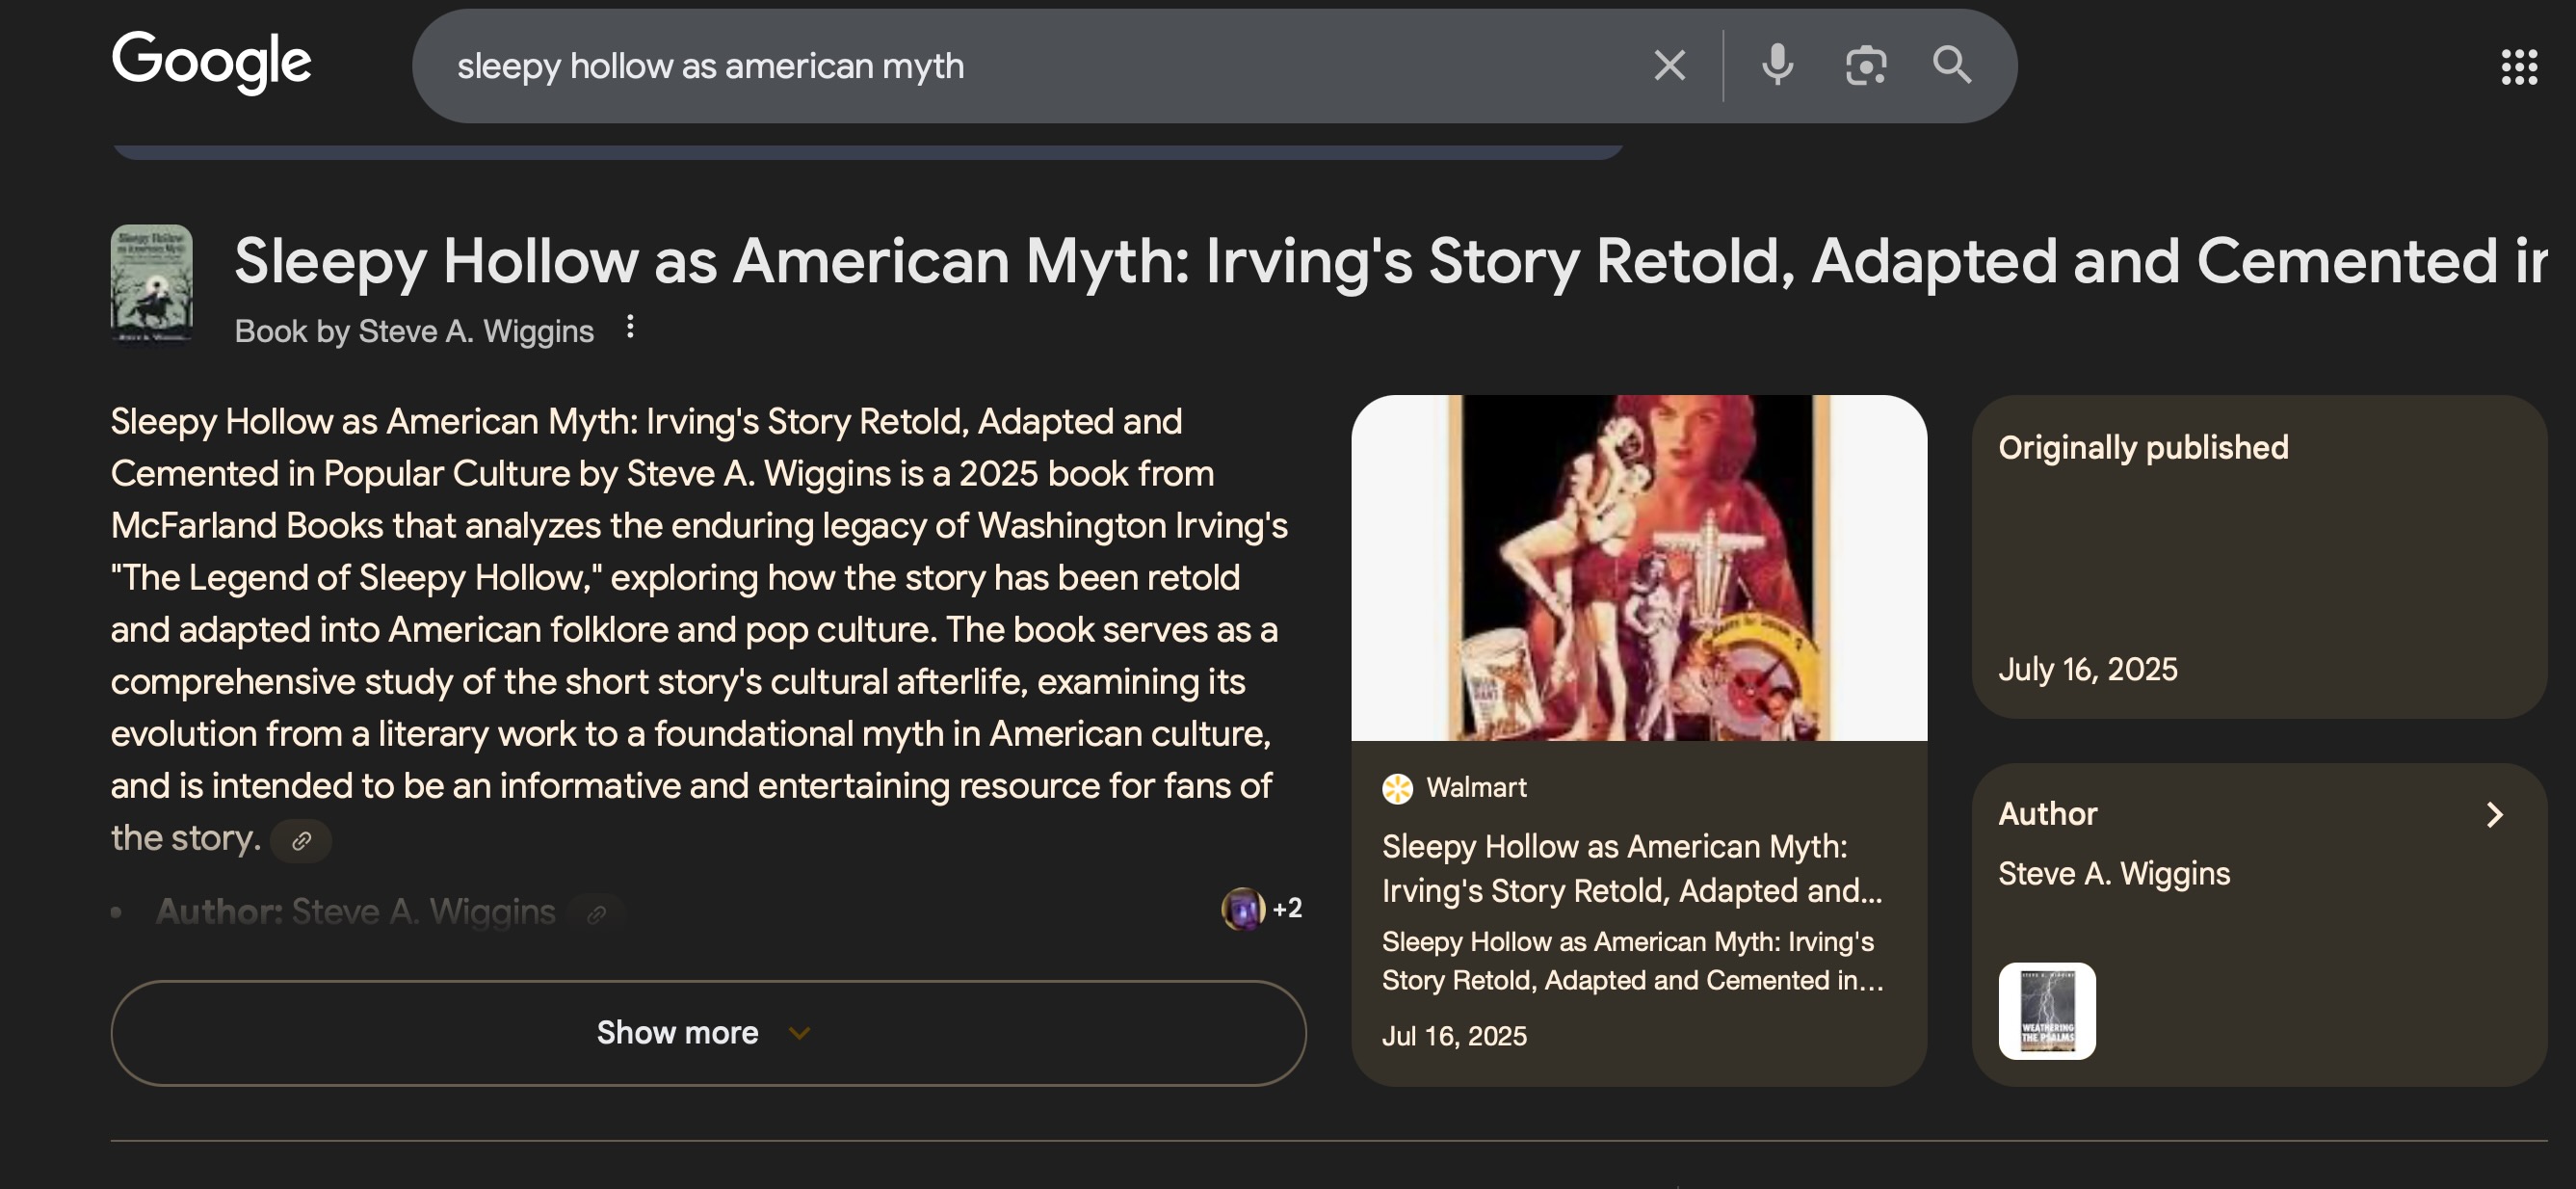Viewport: 2576px width, 1189px height.
Task: Expand summary with Show more
Action: (x=707, y=1032)
